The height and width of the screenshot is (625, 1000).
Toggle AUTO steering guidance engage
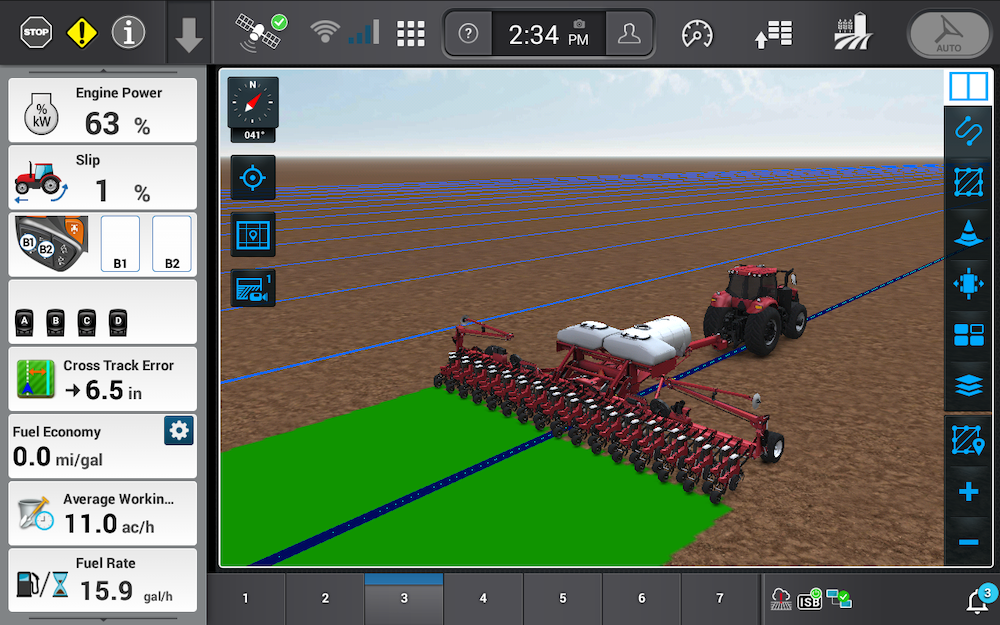pos(948,34)
